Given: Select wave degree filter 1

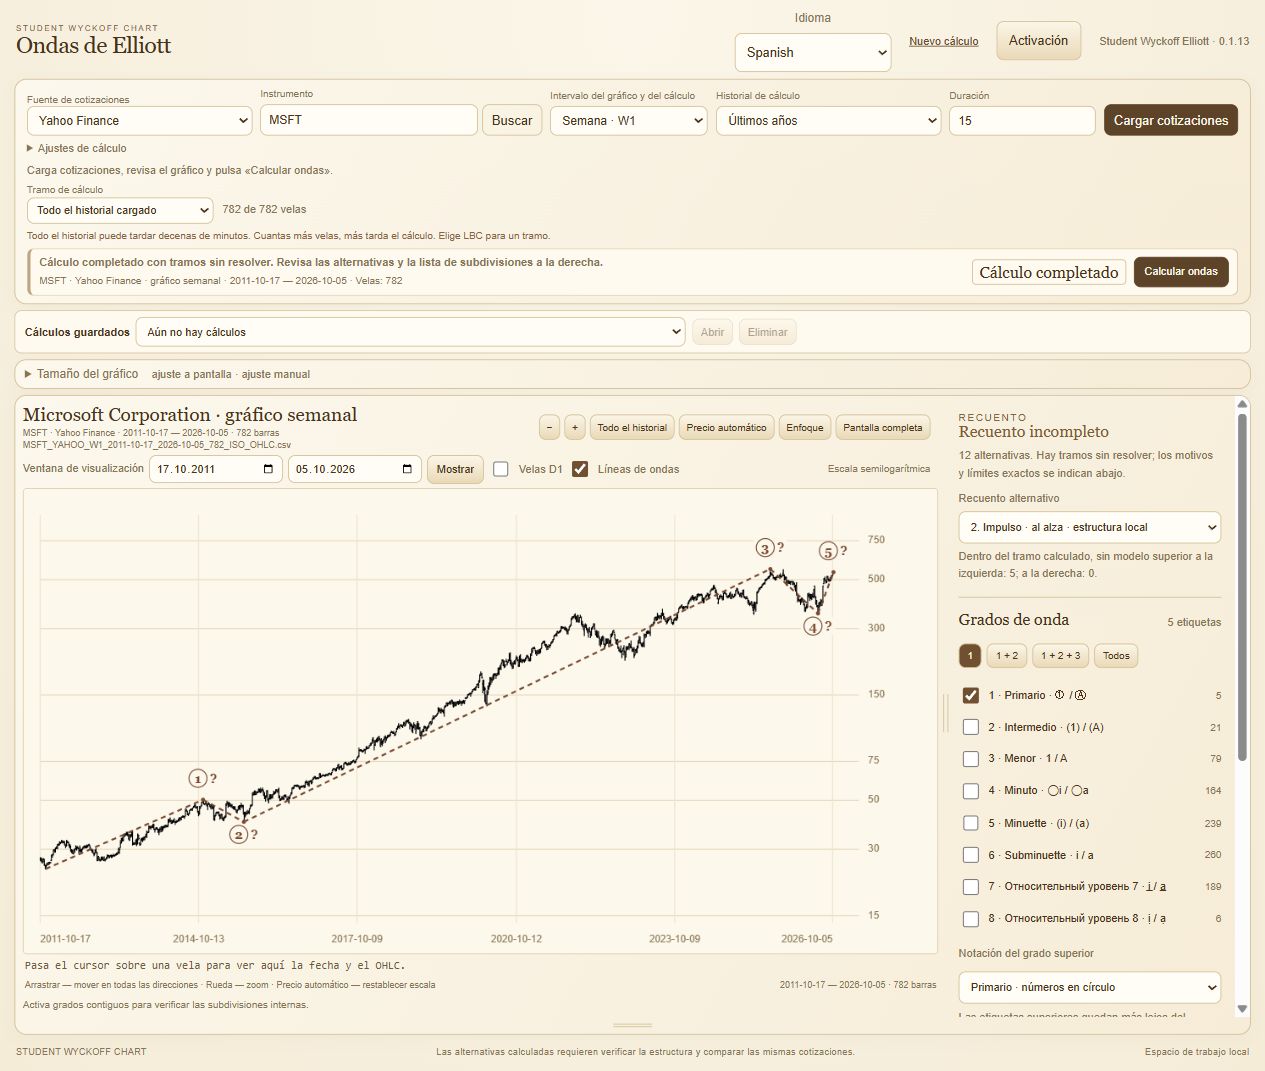Looking at the screenshot, I should coord(970,656).
